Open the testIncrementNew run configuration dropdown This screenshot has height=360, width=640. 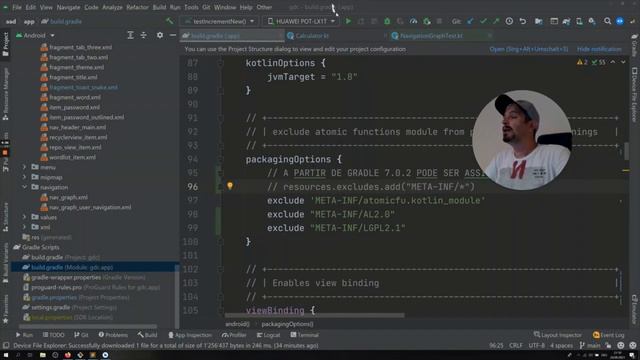pyautogui.click(x=220, y=21)
